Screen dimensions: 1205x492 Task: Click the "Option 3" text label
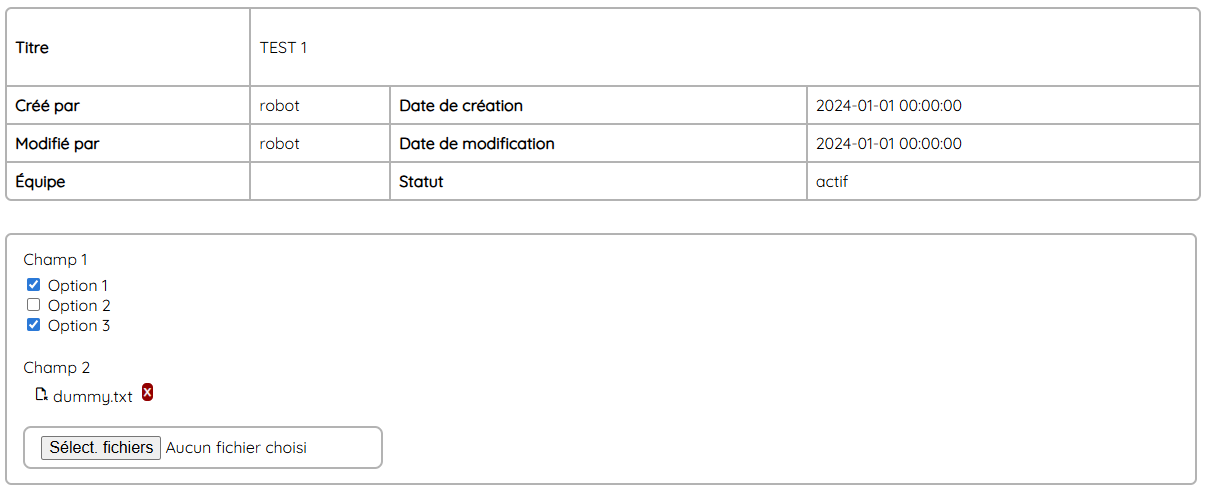tap(79, 326)
